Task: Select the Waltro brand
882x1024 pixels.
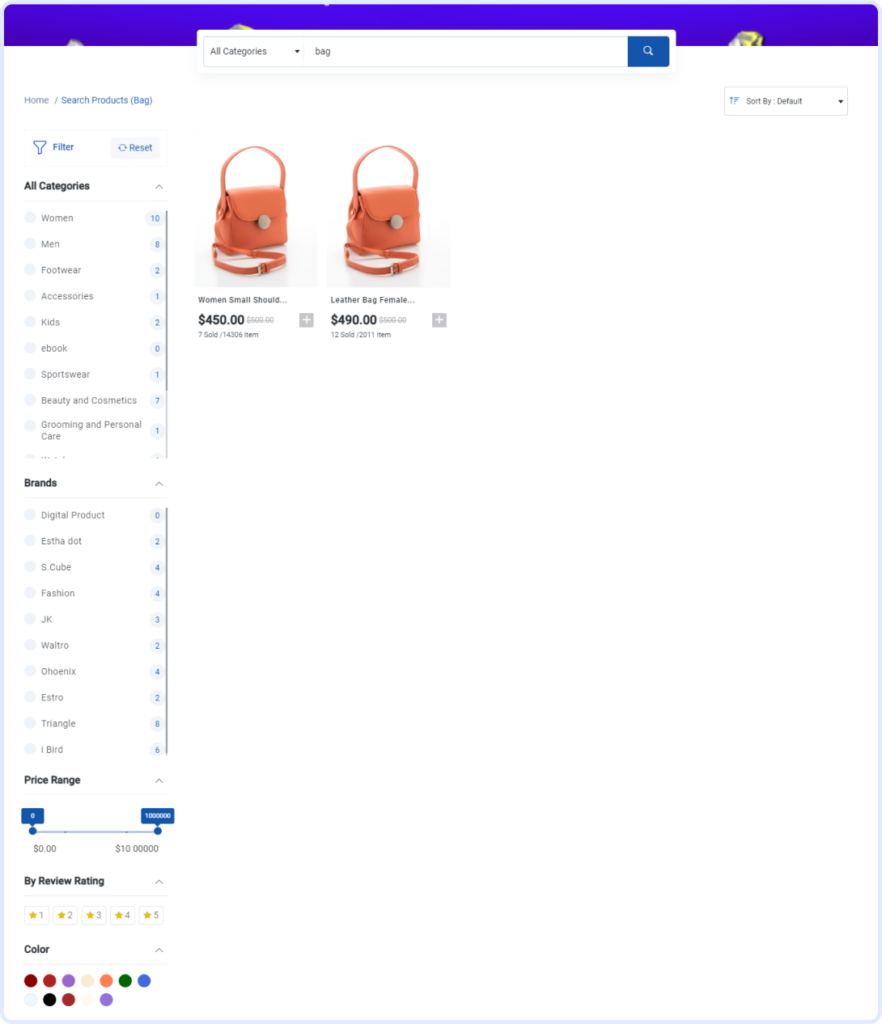Action: [x=30, y=645]
